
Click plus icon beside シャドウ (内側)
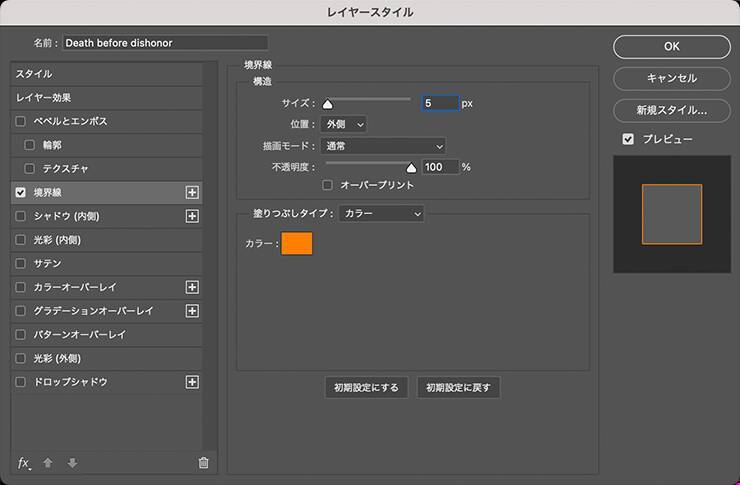(x=193, y=216)
